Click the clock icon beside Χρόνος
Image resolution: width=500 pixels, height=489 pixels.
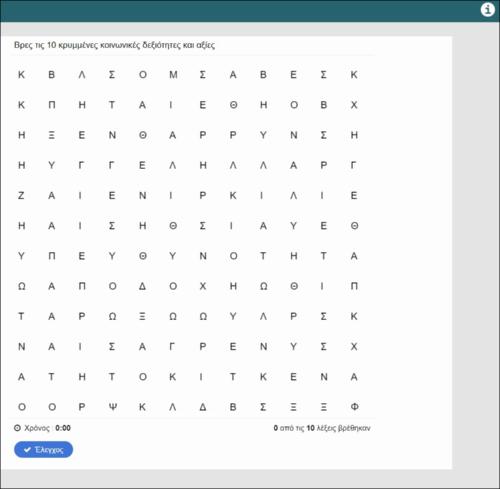pos(17,428)
